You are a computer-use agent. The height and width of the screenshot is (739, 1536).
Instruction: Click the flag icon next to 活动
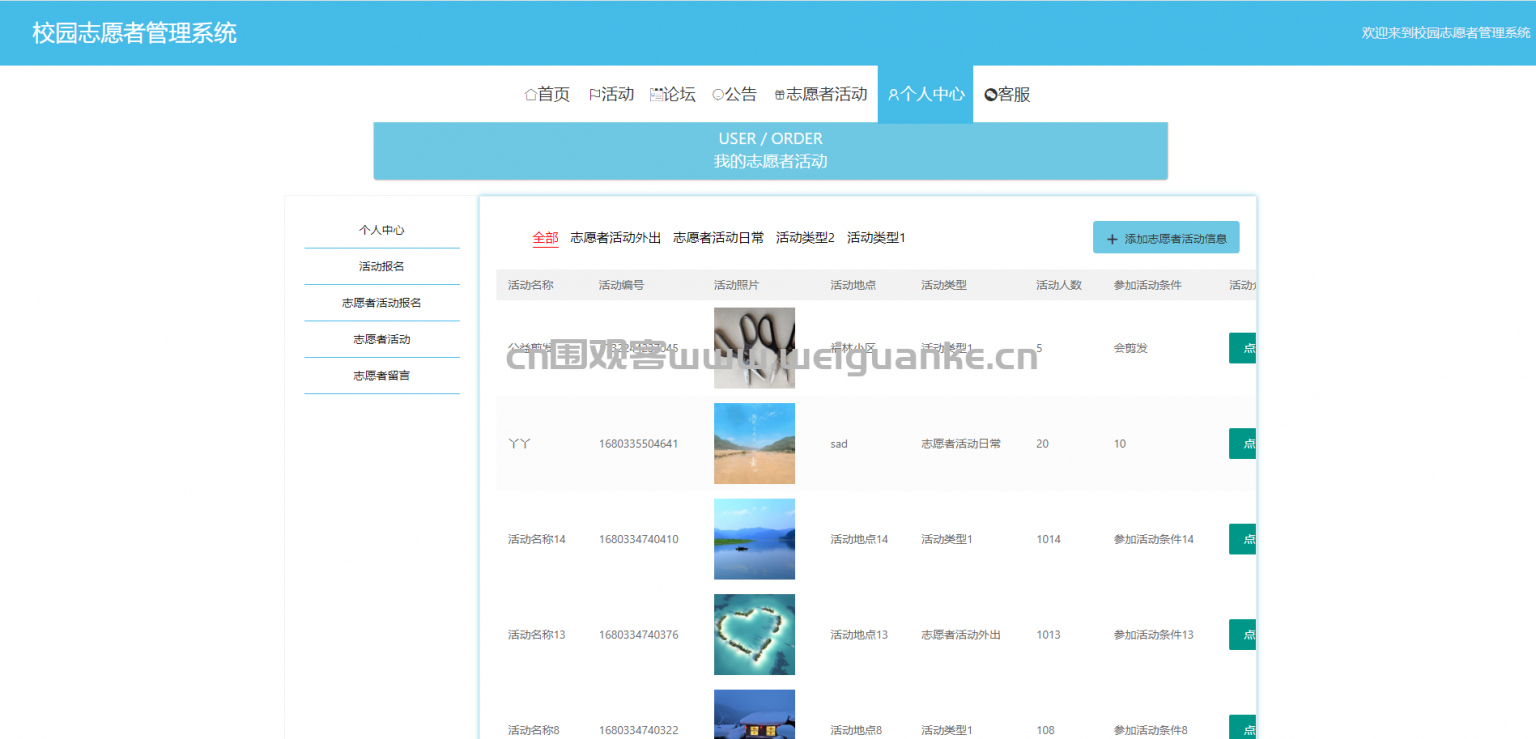[594, 93]
